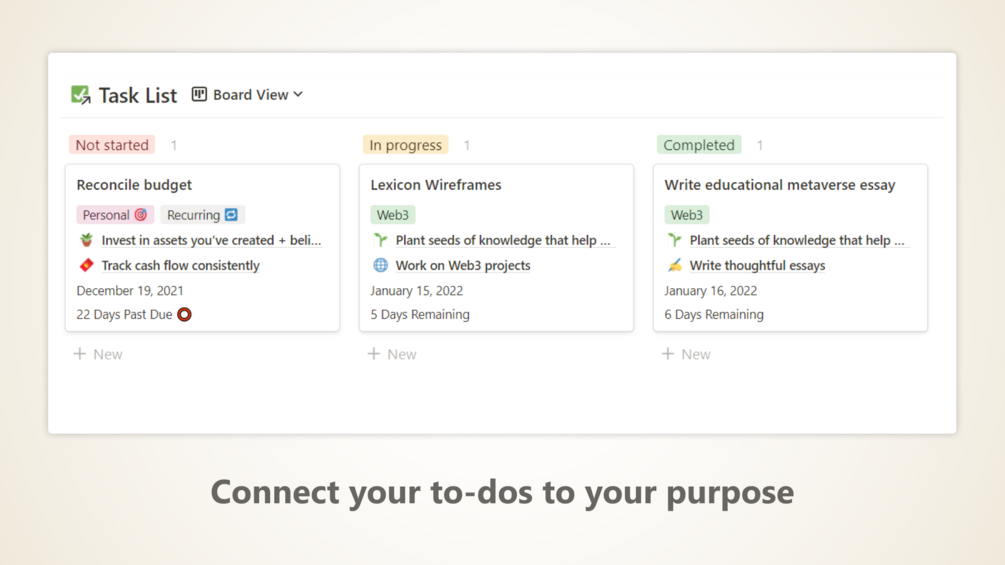Image resolution: width=1005 pixels, height=565 pixels.
Task: Open the Work on Web3 projects link
Action: point(463,265)
